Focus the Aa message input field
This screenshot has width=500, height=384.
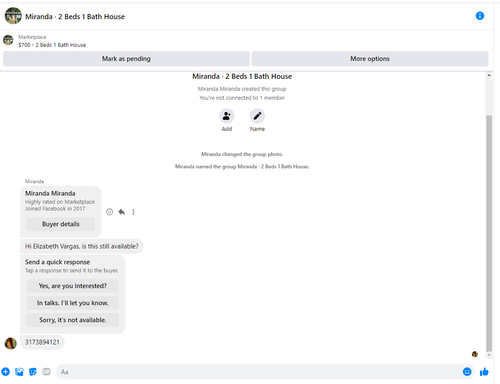click(258, 372)
